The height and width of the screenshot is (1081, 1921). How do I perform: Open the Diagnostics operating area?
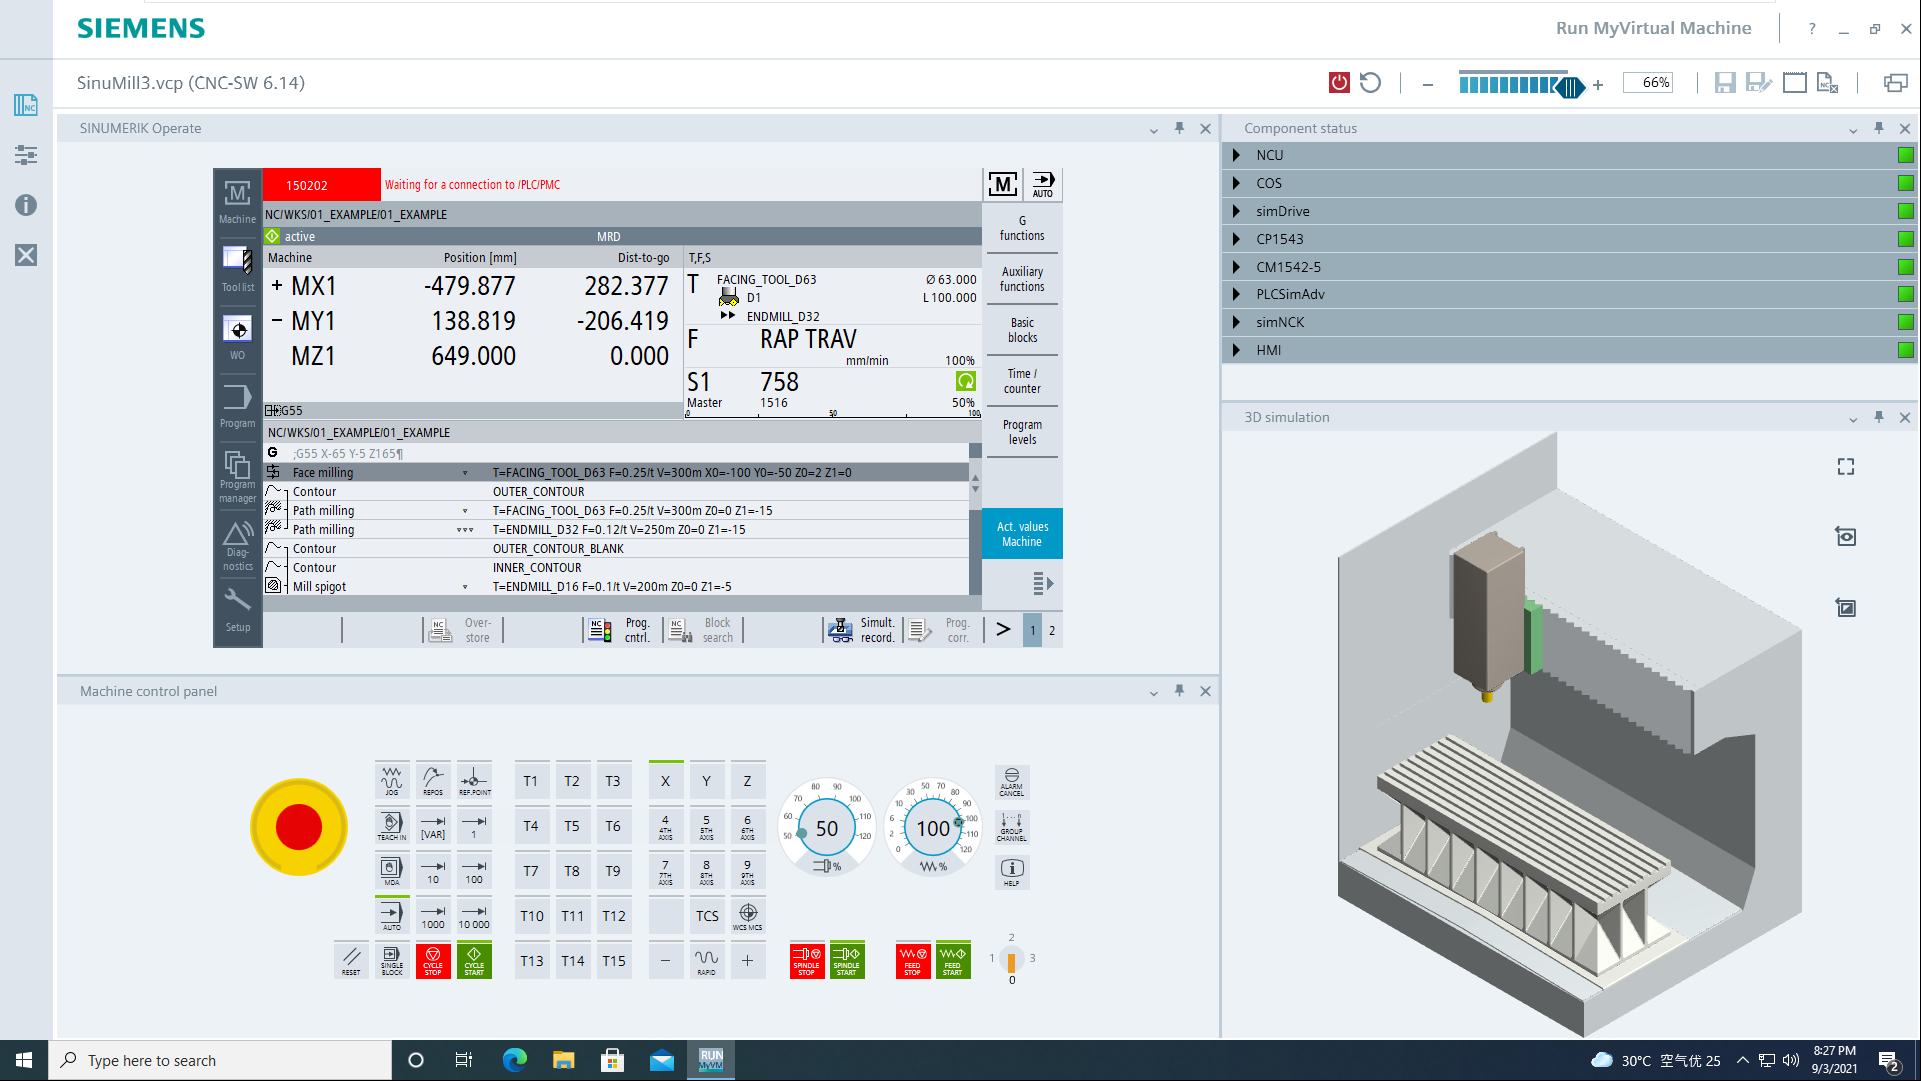click(237, 545)
